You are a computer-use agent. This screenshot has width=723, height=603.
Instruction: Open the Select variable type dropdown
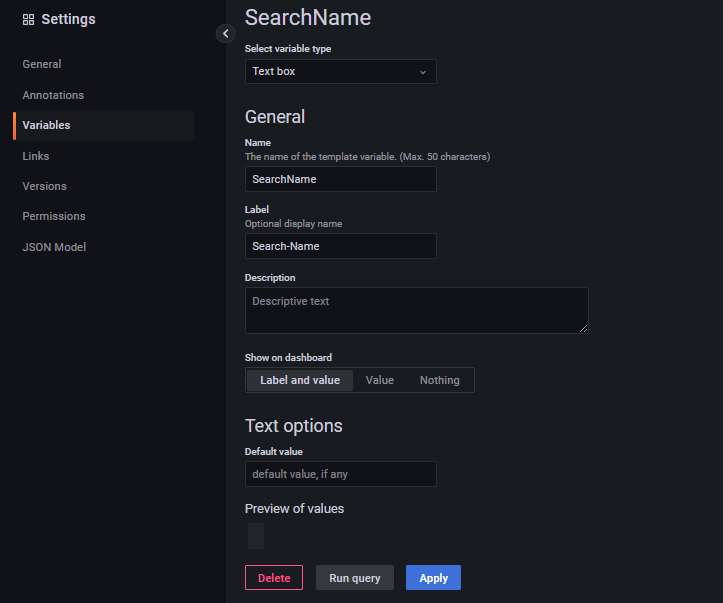pyautogui.click(x=340, y=72)
